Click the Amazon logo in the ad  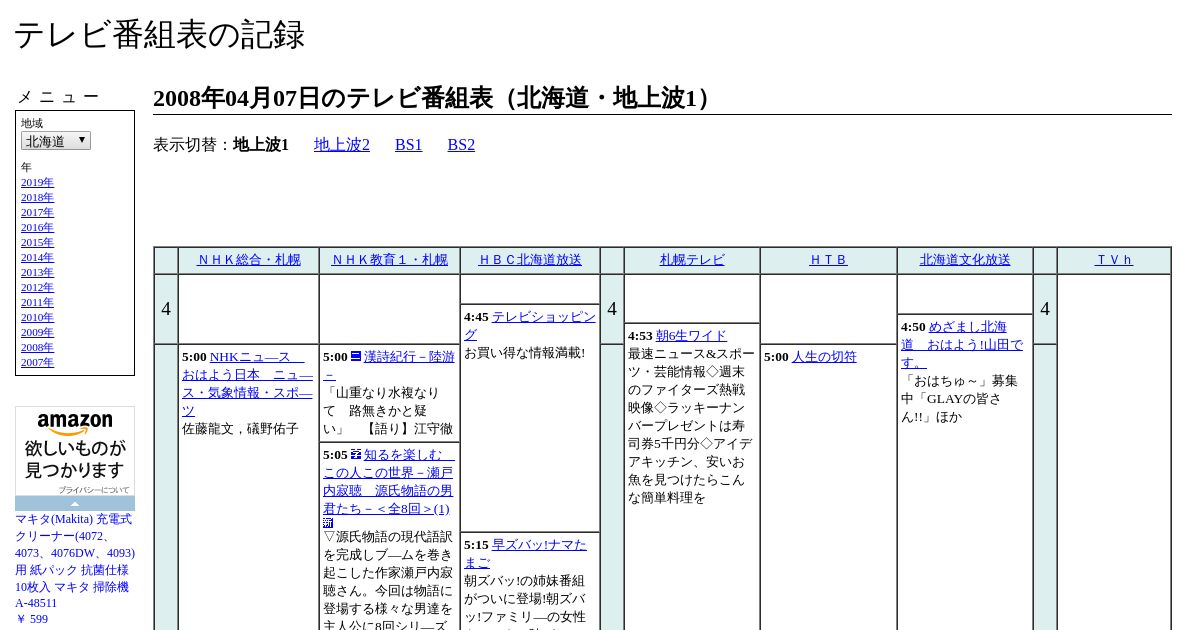[x=75, y=424]
